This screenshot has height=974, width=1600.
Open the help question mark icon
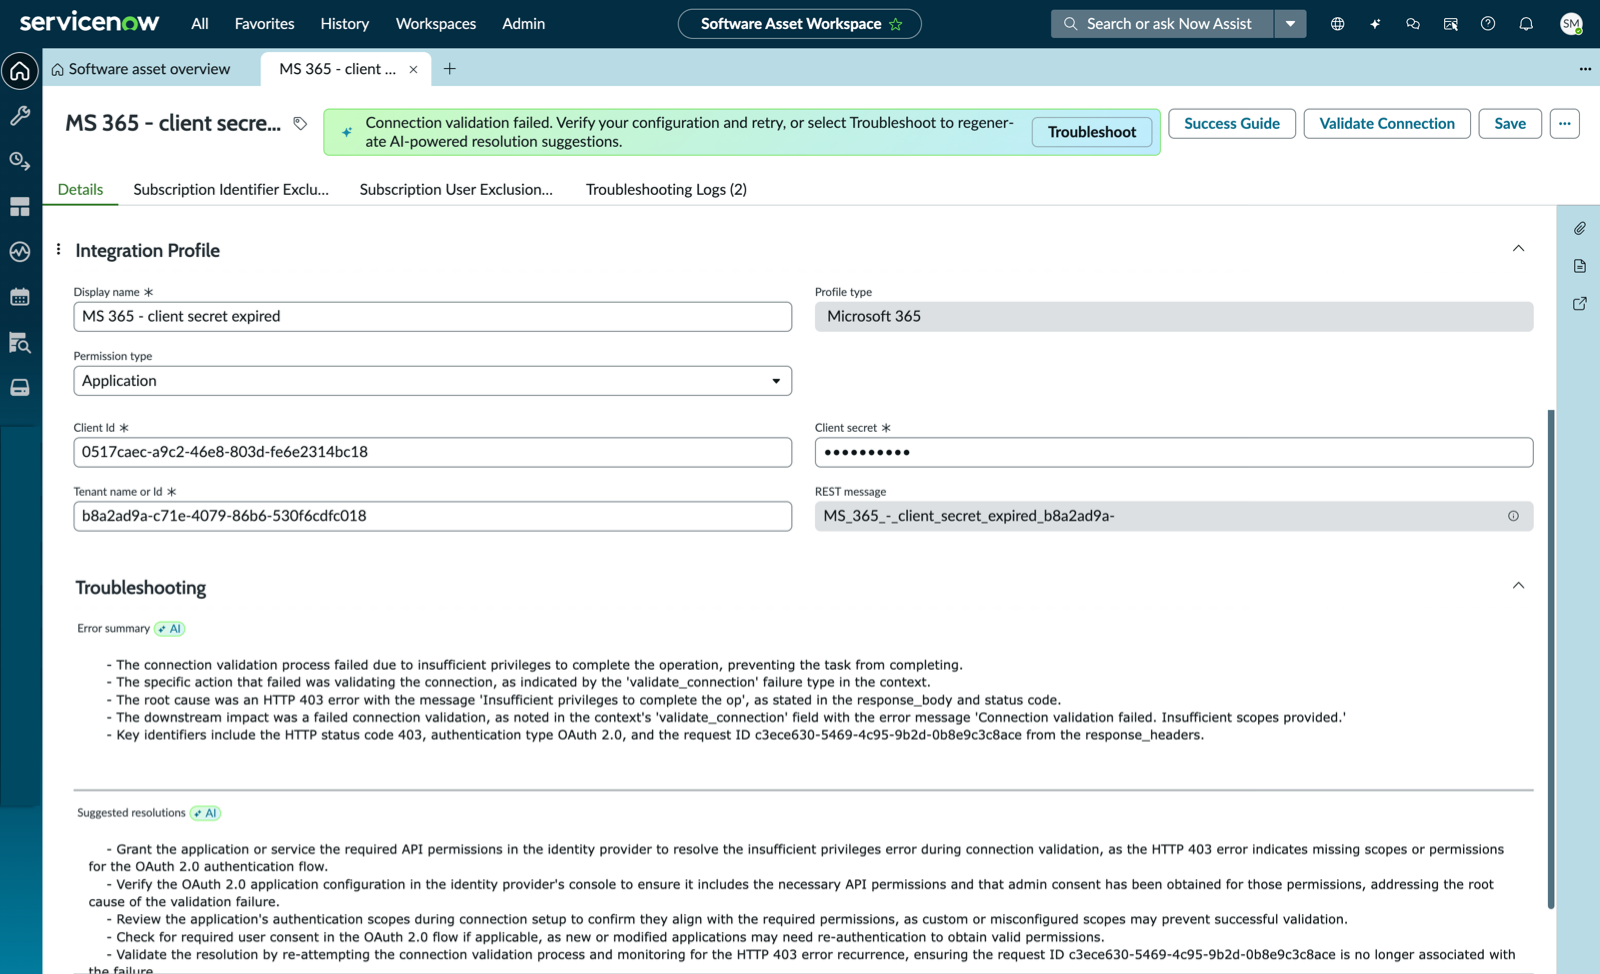coord(1488,24)
